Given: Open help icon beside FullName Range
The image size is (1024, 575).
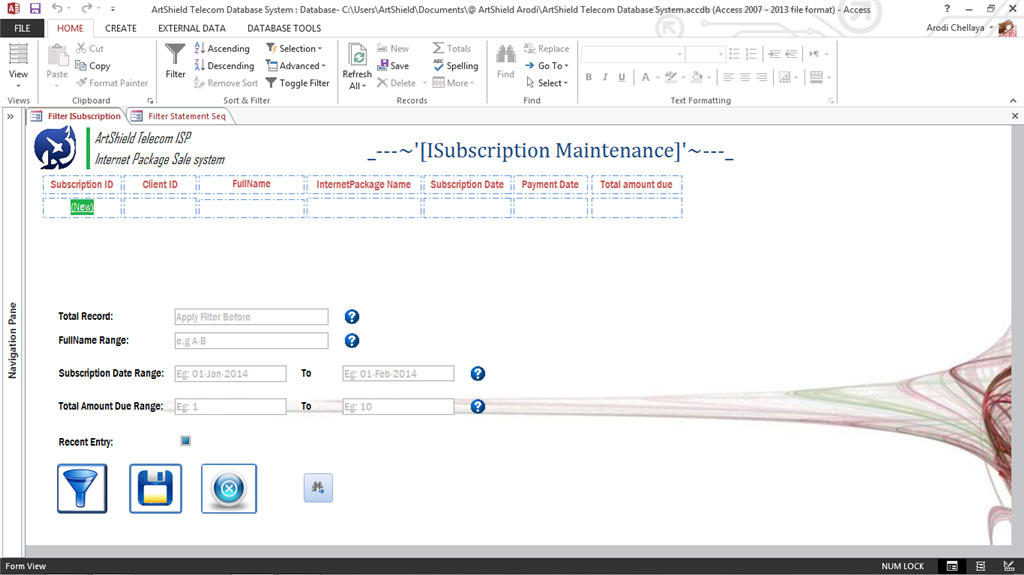Looking at the screenshot, I should tap(352, 340).
